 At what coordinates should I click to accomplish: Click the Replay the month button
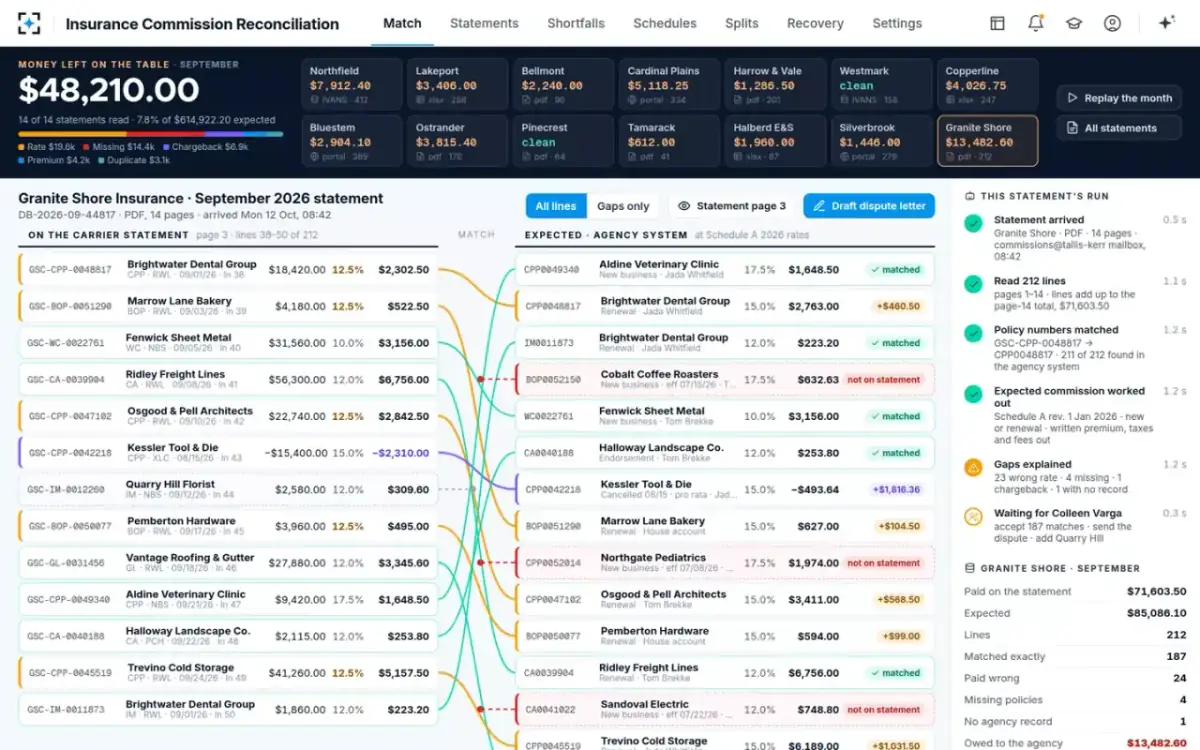point(1118,98)
